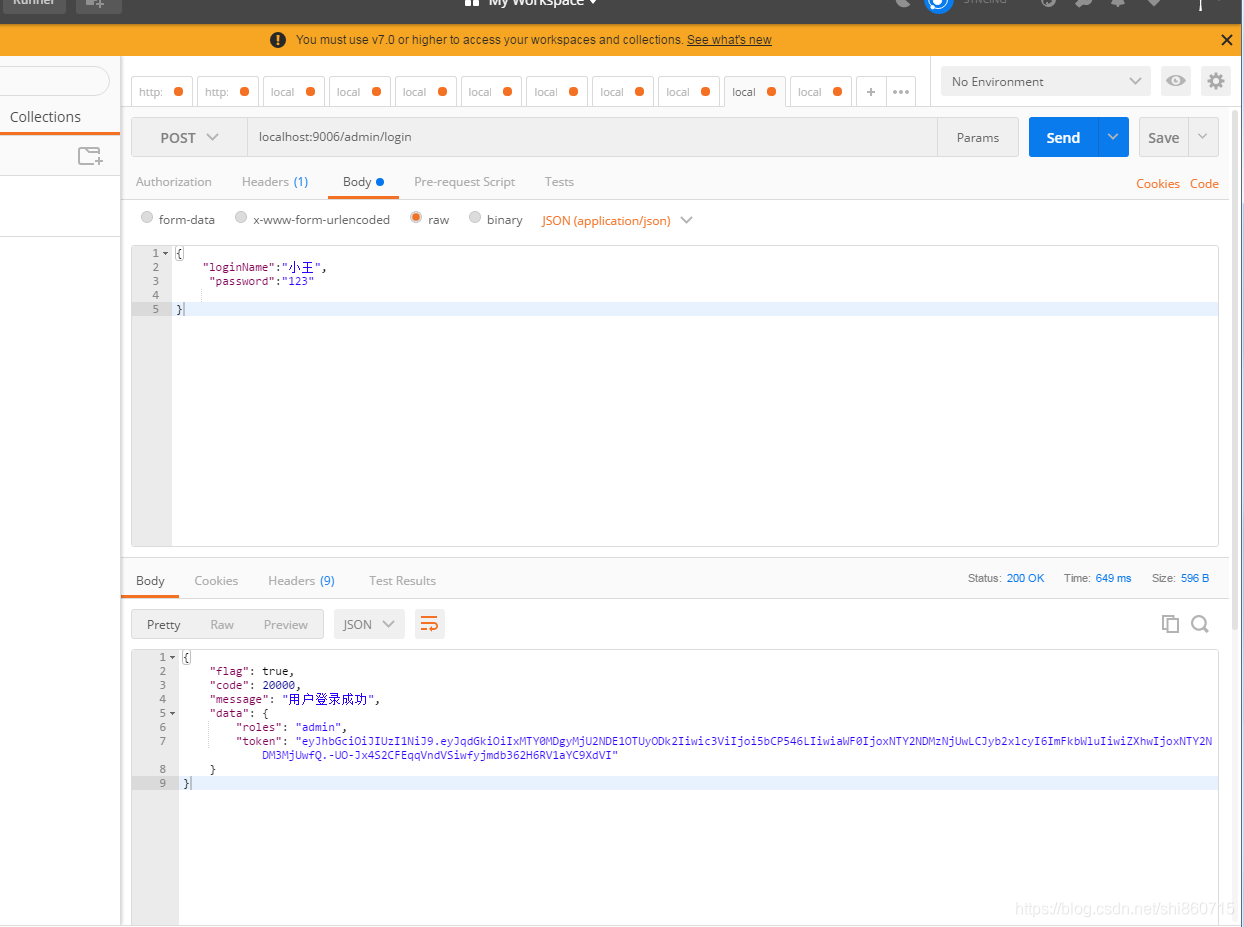Click the search response magnifier icon
The height and width of the screenshot is (927, 1244).
1200,624
